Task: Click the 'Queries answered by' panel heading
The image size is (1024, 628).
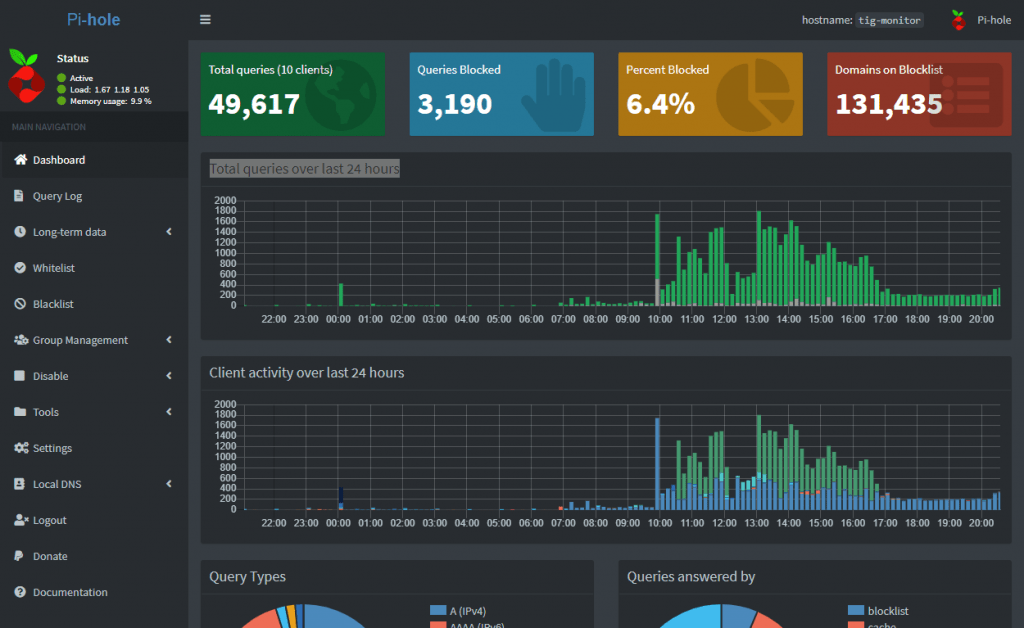Action: (691, 576)
